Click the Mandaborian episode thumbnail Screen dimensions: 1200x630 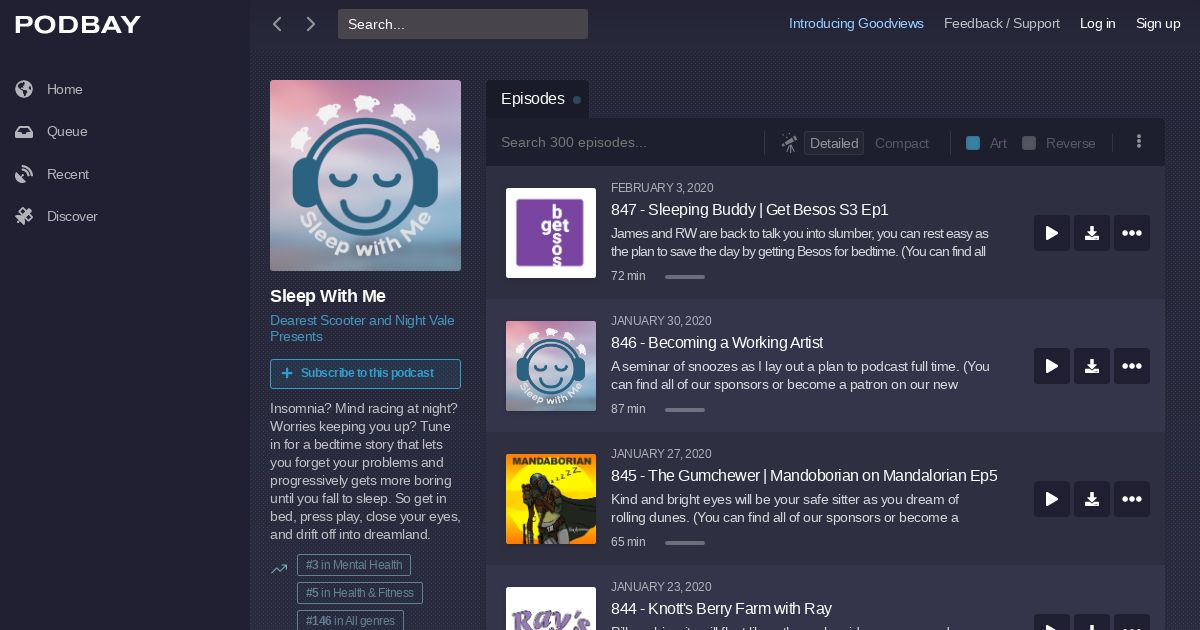[551, 499]
